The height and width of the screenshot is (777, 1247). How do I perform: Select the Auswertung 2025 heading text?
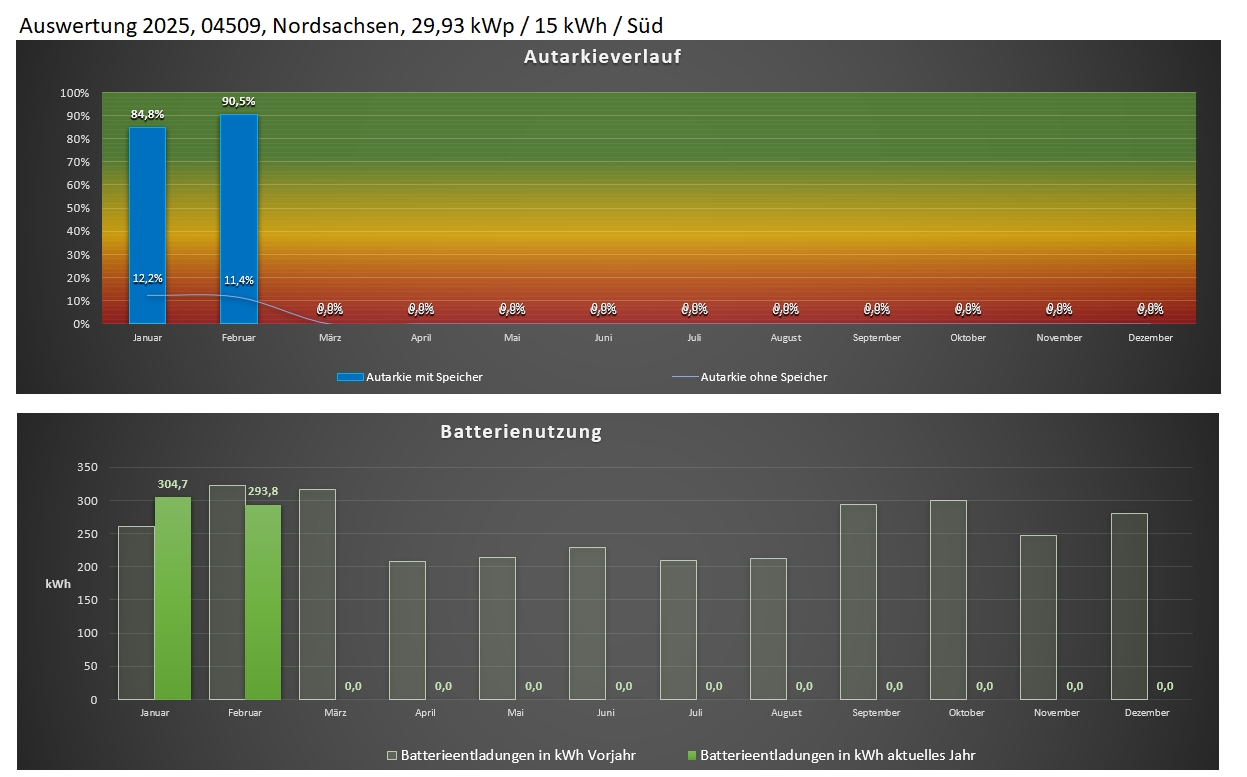point(340,25)
